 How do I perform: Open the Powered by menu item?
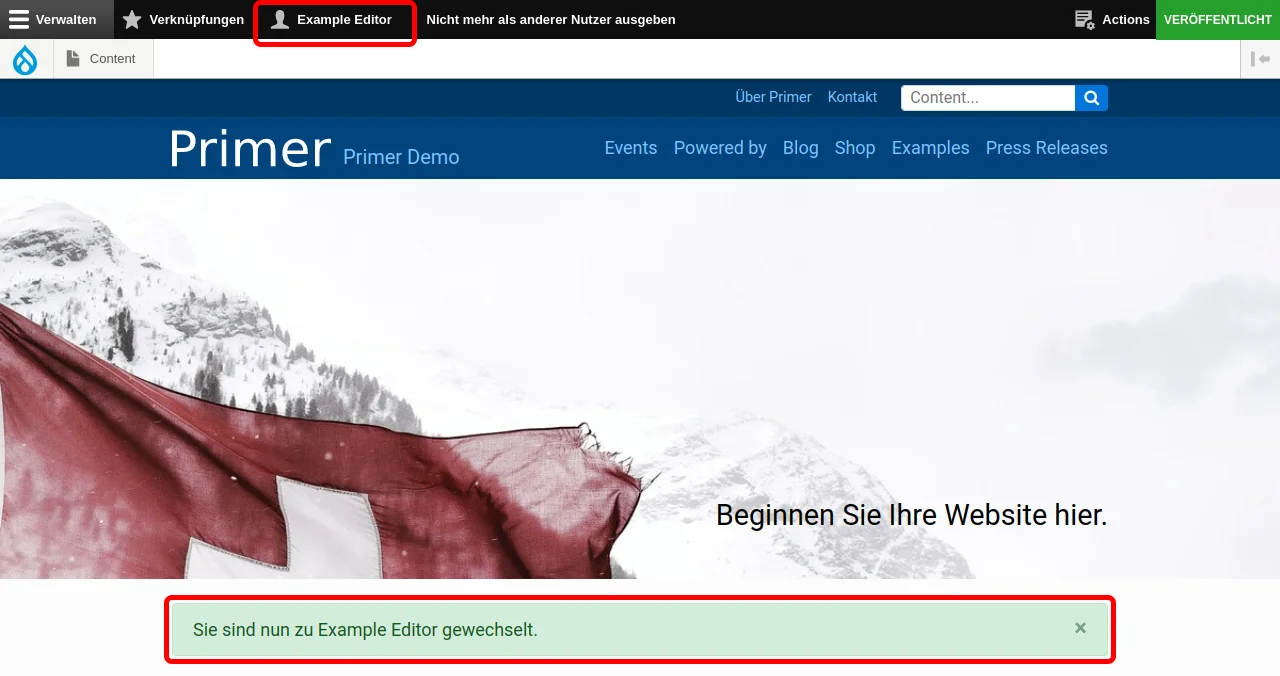(720, 148)
